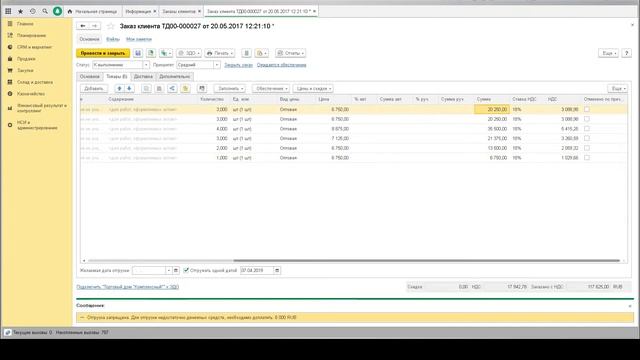Open the Favorites star in top bar

(20, 11)
